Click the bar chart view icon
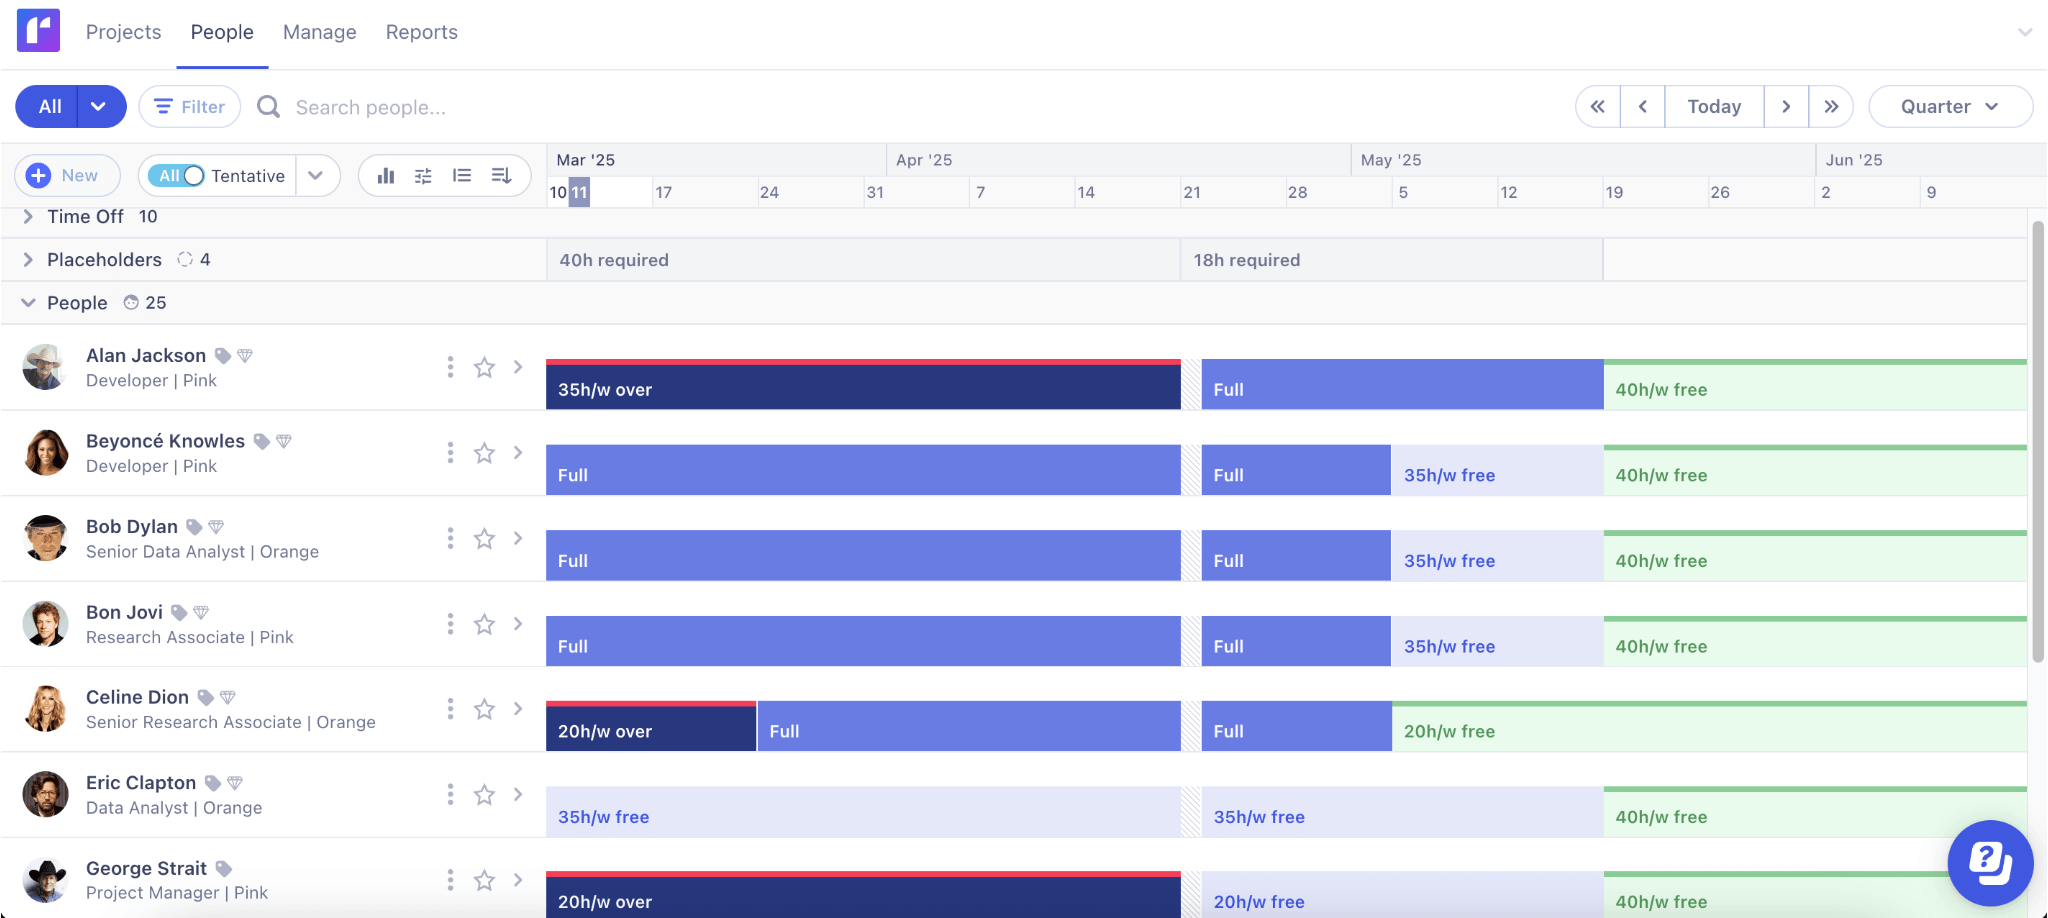2048x918 pixels. coord(386,176)
